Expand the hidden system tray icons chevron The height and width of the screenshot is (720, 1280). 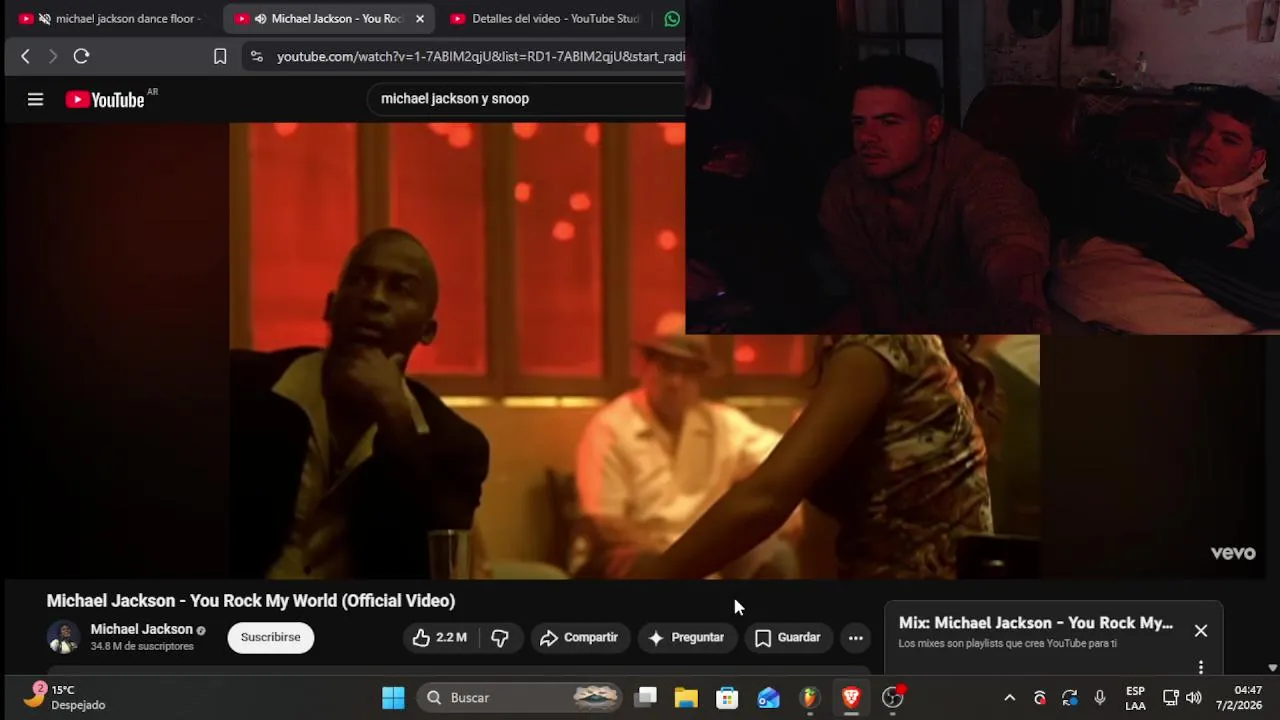click(1010, 698)
